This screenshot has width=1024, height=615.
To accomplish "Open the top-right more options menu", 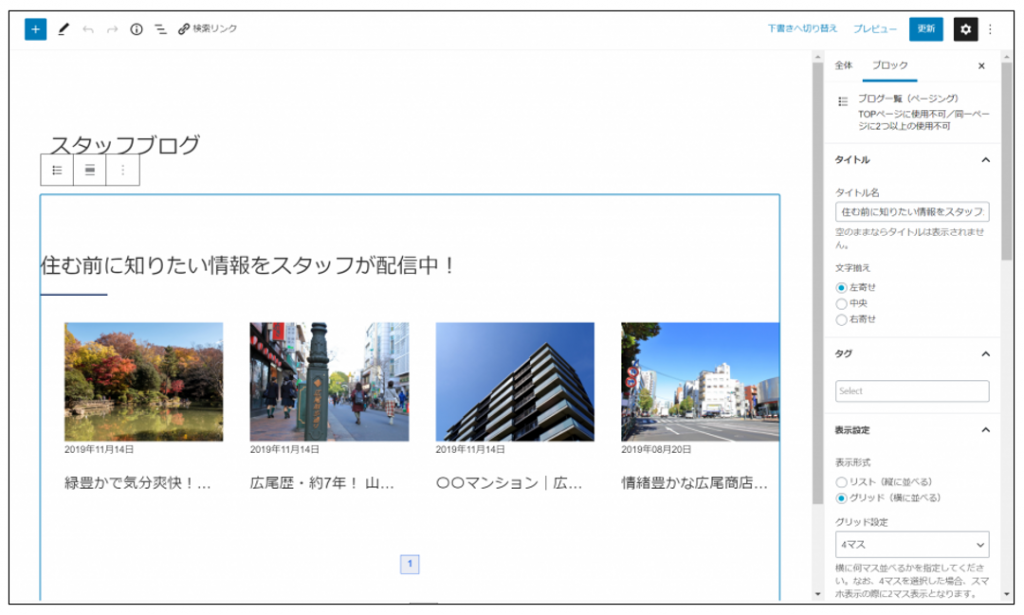I will coord(991,30).
